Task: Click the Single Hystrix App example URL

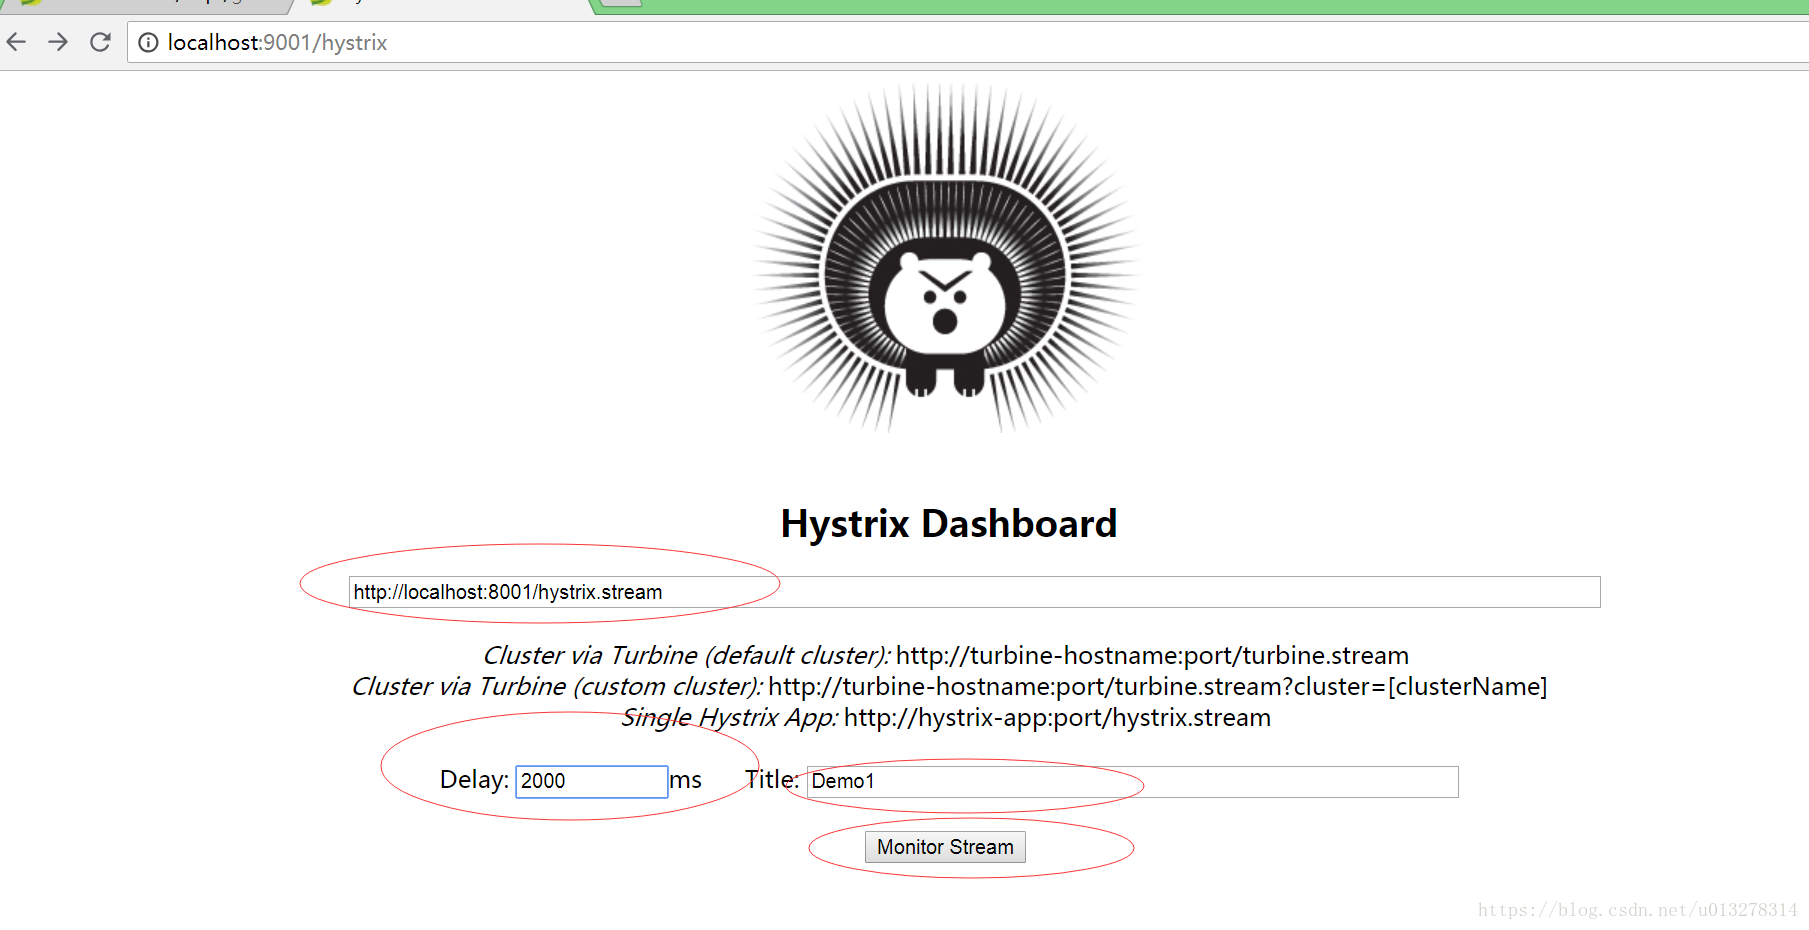Action: click(1057, 718)
